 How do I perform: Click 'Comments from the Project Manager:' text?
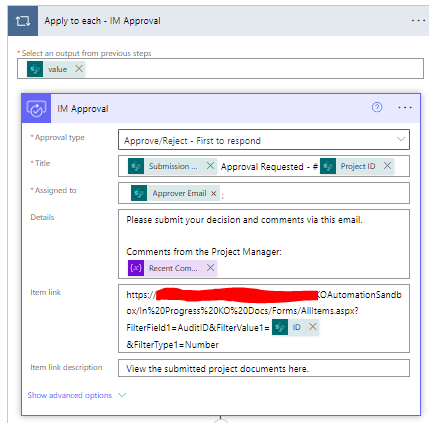point(204,252)
